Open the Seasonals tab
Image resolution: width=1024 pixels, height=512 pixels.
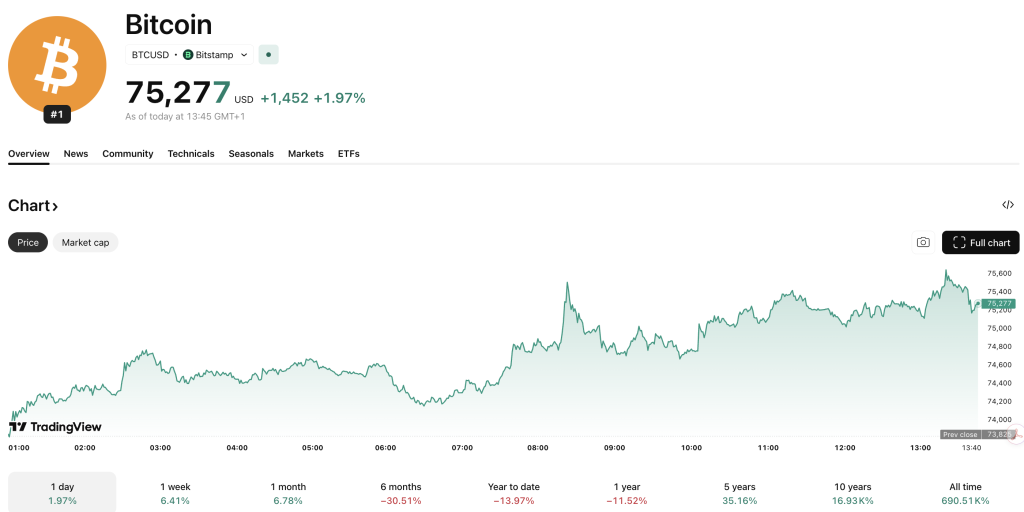click(251, 154)
